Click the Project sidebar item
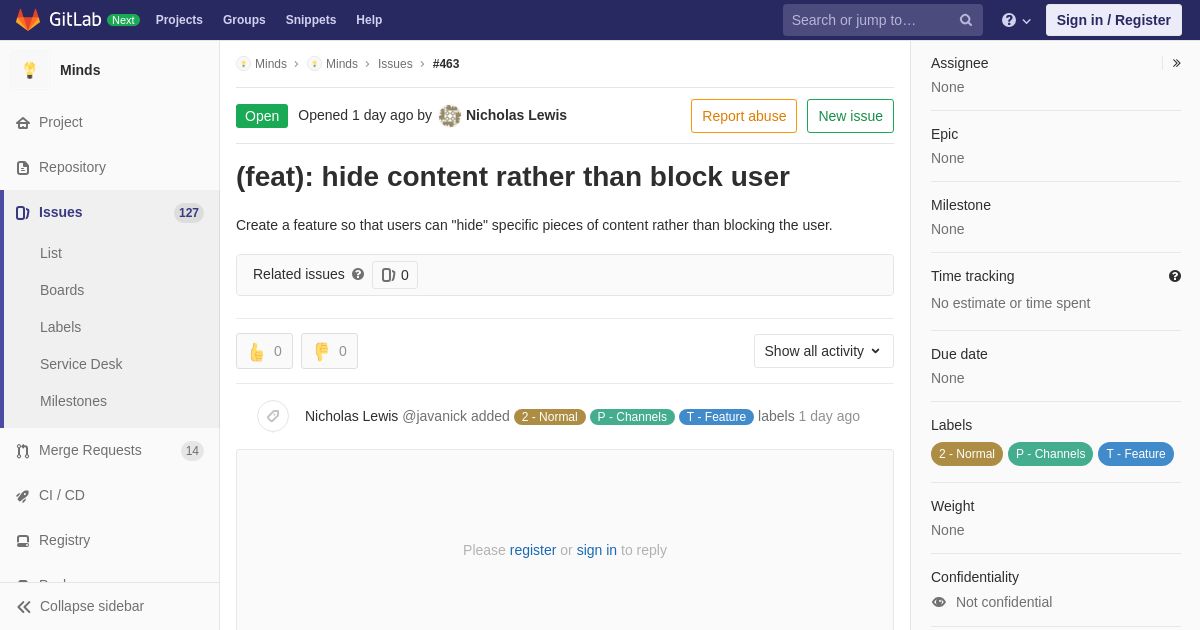 coord(110,122)
